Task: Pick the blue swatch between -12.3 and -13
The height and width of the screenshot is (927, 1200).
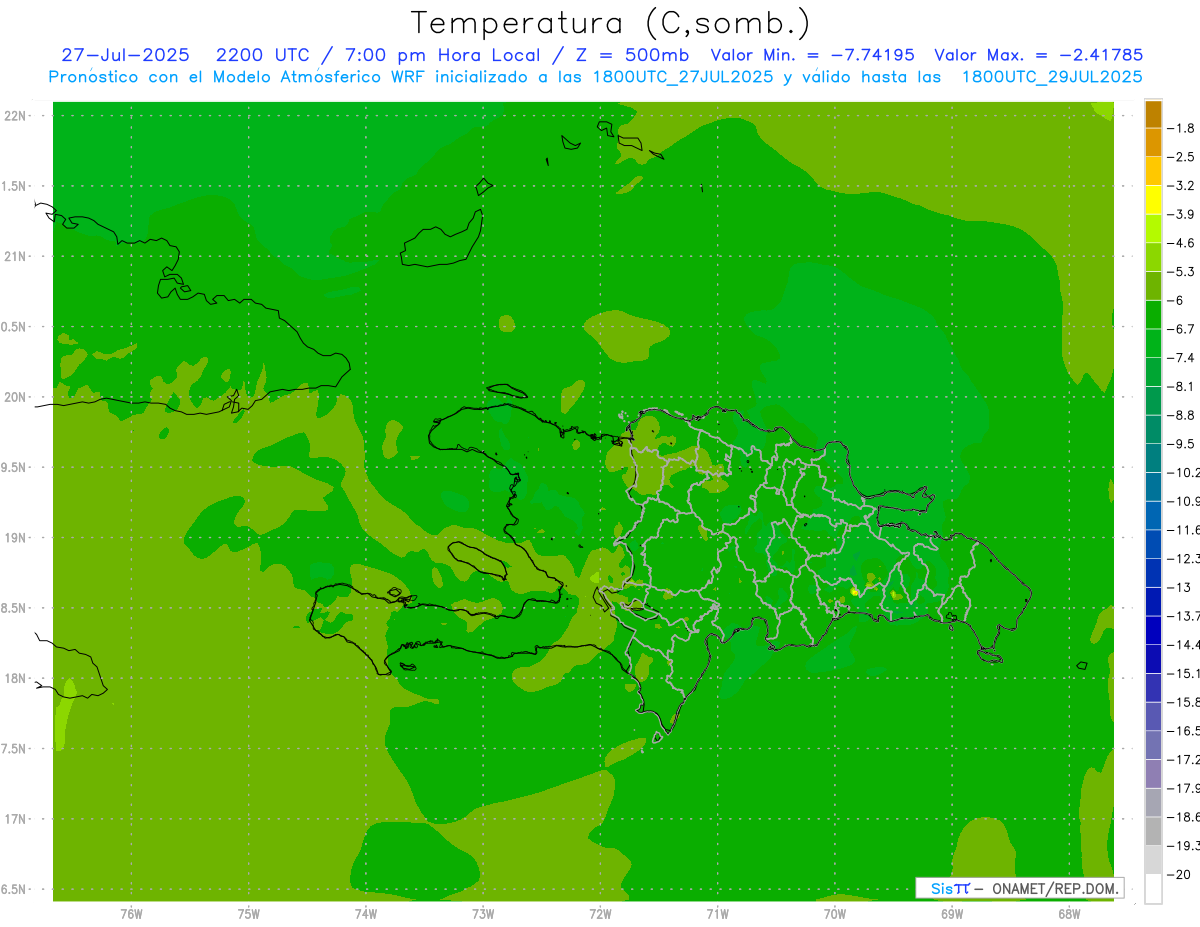Action: click(x=1153, y=573)
